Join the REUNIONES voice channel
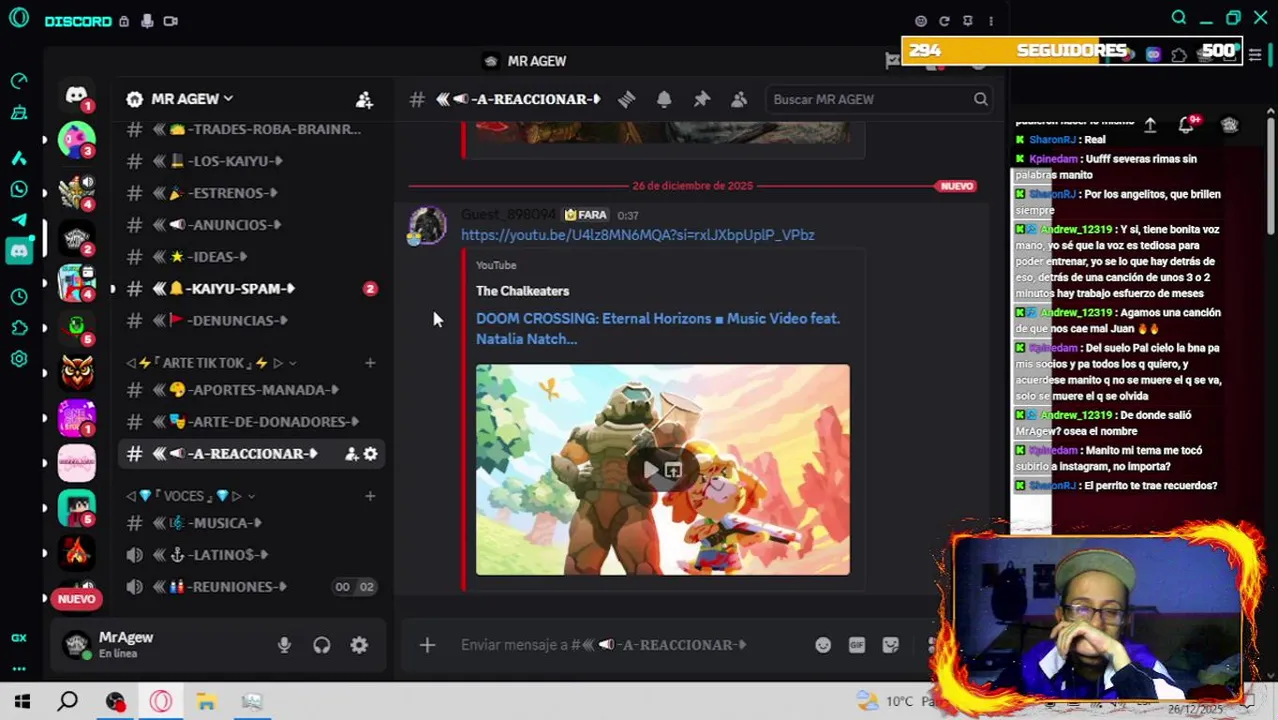This screenshot has height=720, width=1278. click(x=251, y=587)
